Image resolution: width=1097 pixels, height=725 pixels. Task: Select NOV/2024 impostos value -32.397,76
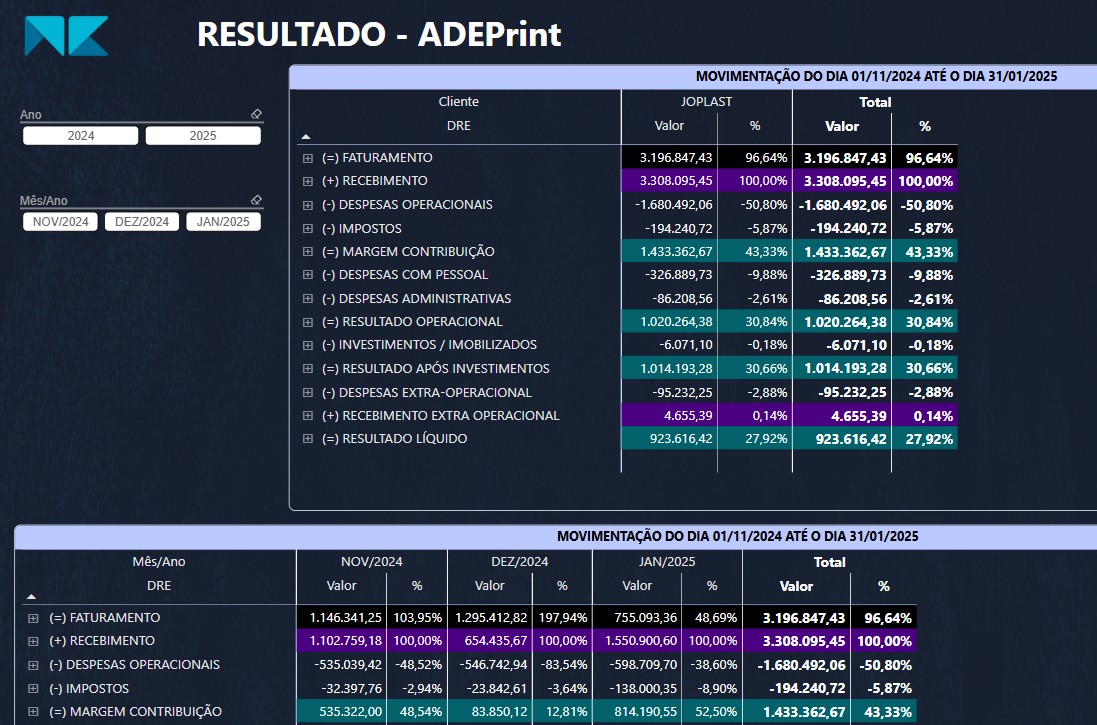tap(351, 689)
